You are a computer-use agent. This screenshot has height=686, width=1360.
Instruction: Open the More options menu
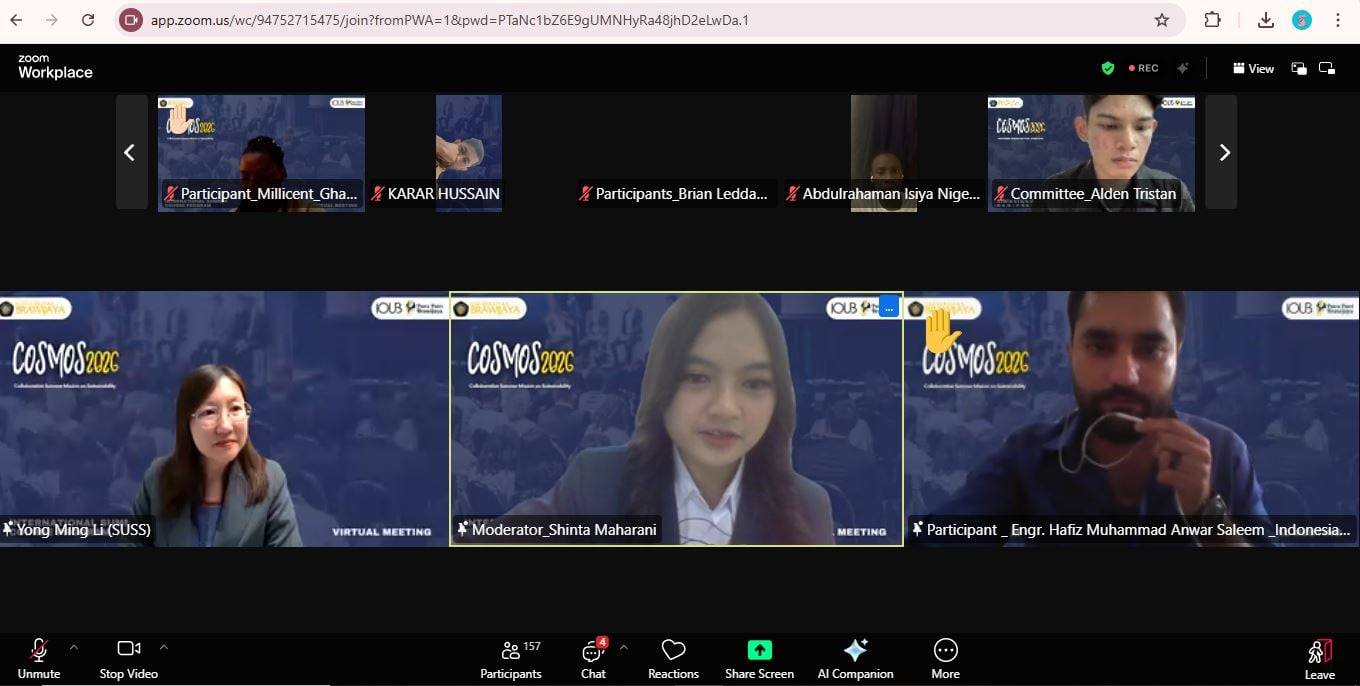tap(945, 658)
